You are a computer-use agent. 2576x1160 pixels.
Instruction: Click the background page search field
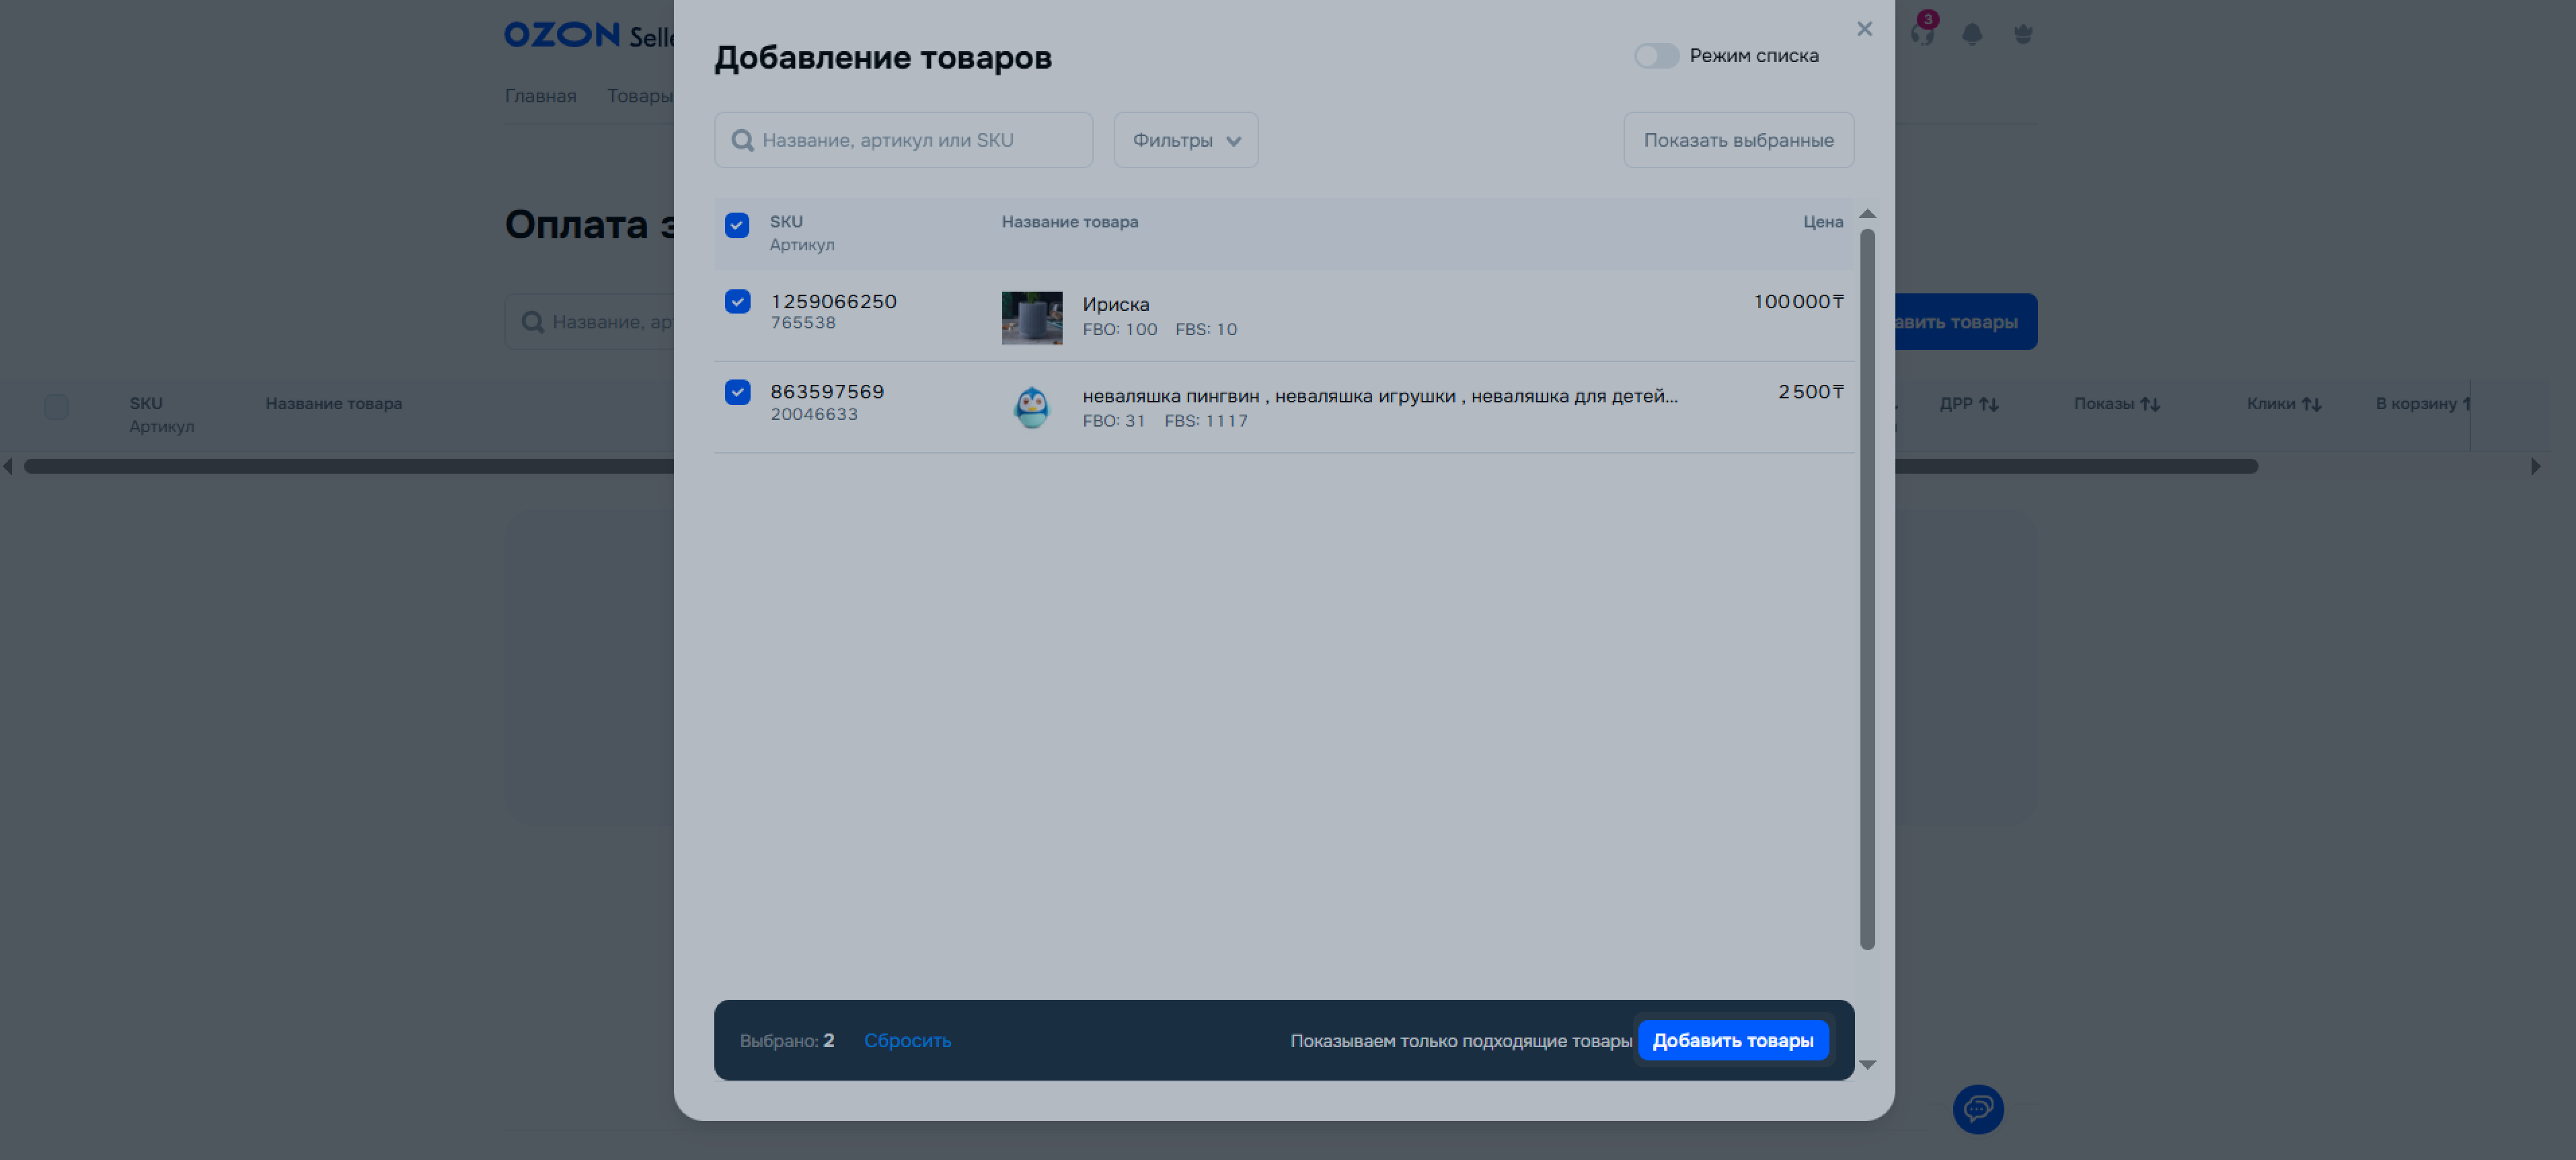[589, 322]
